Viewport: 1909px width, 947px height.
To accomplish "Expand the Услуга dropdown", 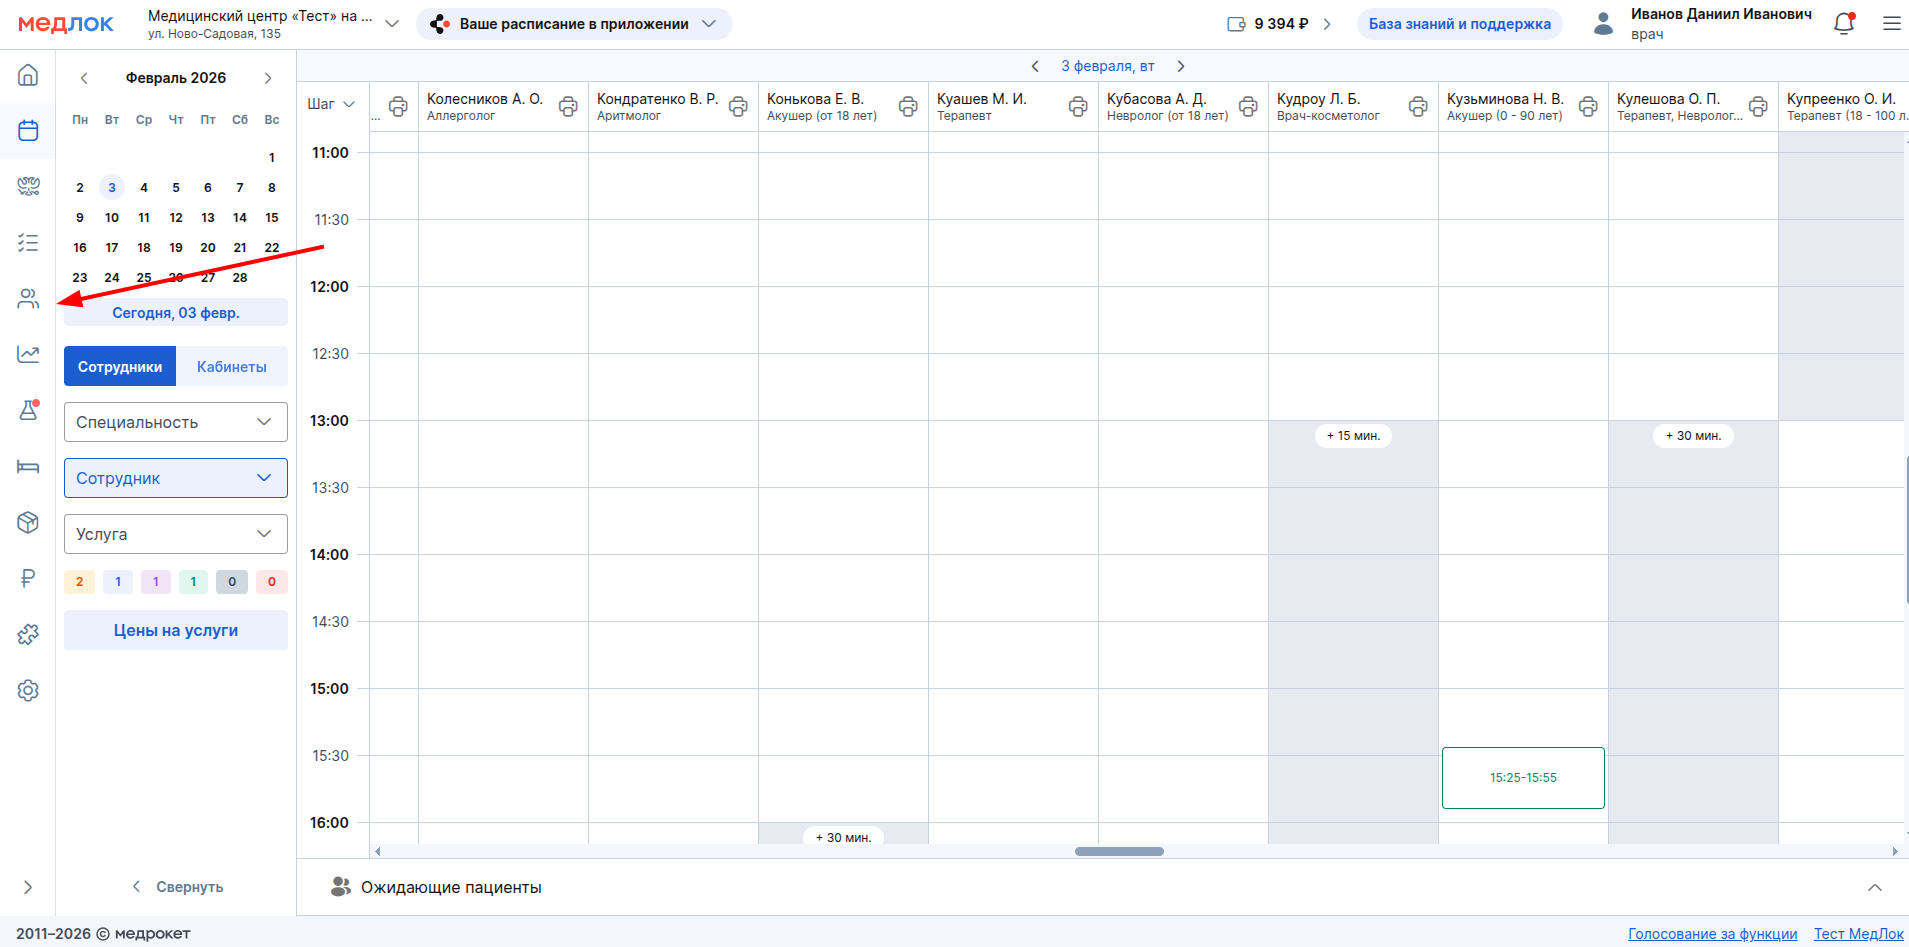I will [176, 534].
